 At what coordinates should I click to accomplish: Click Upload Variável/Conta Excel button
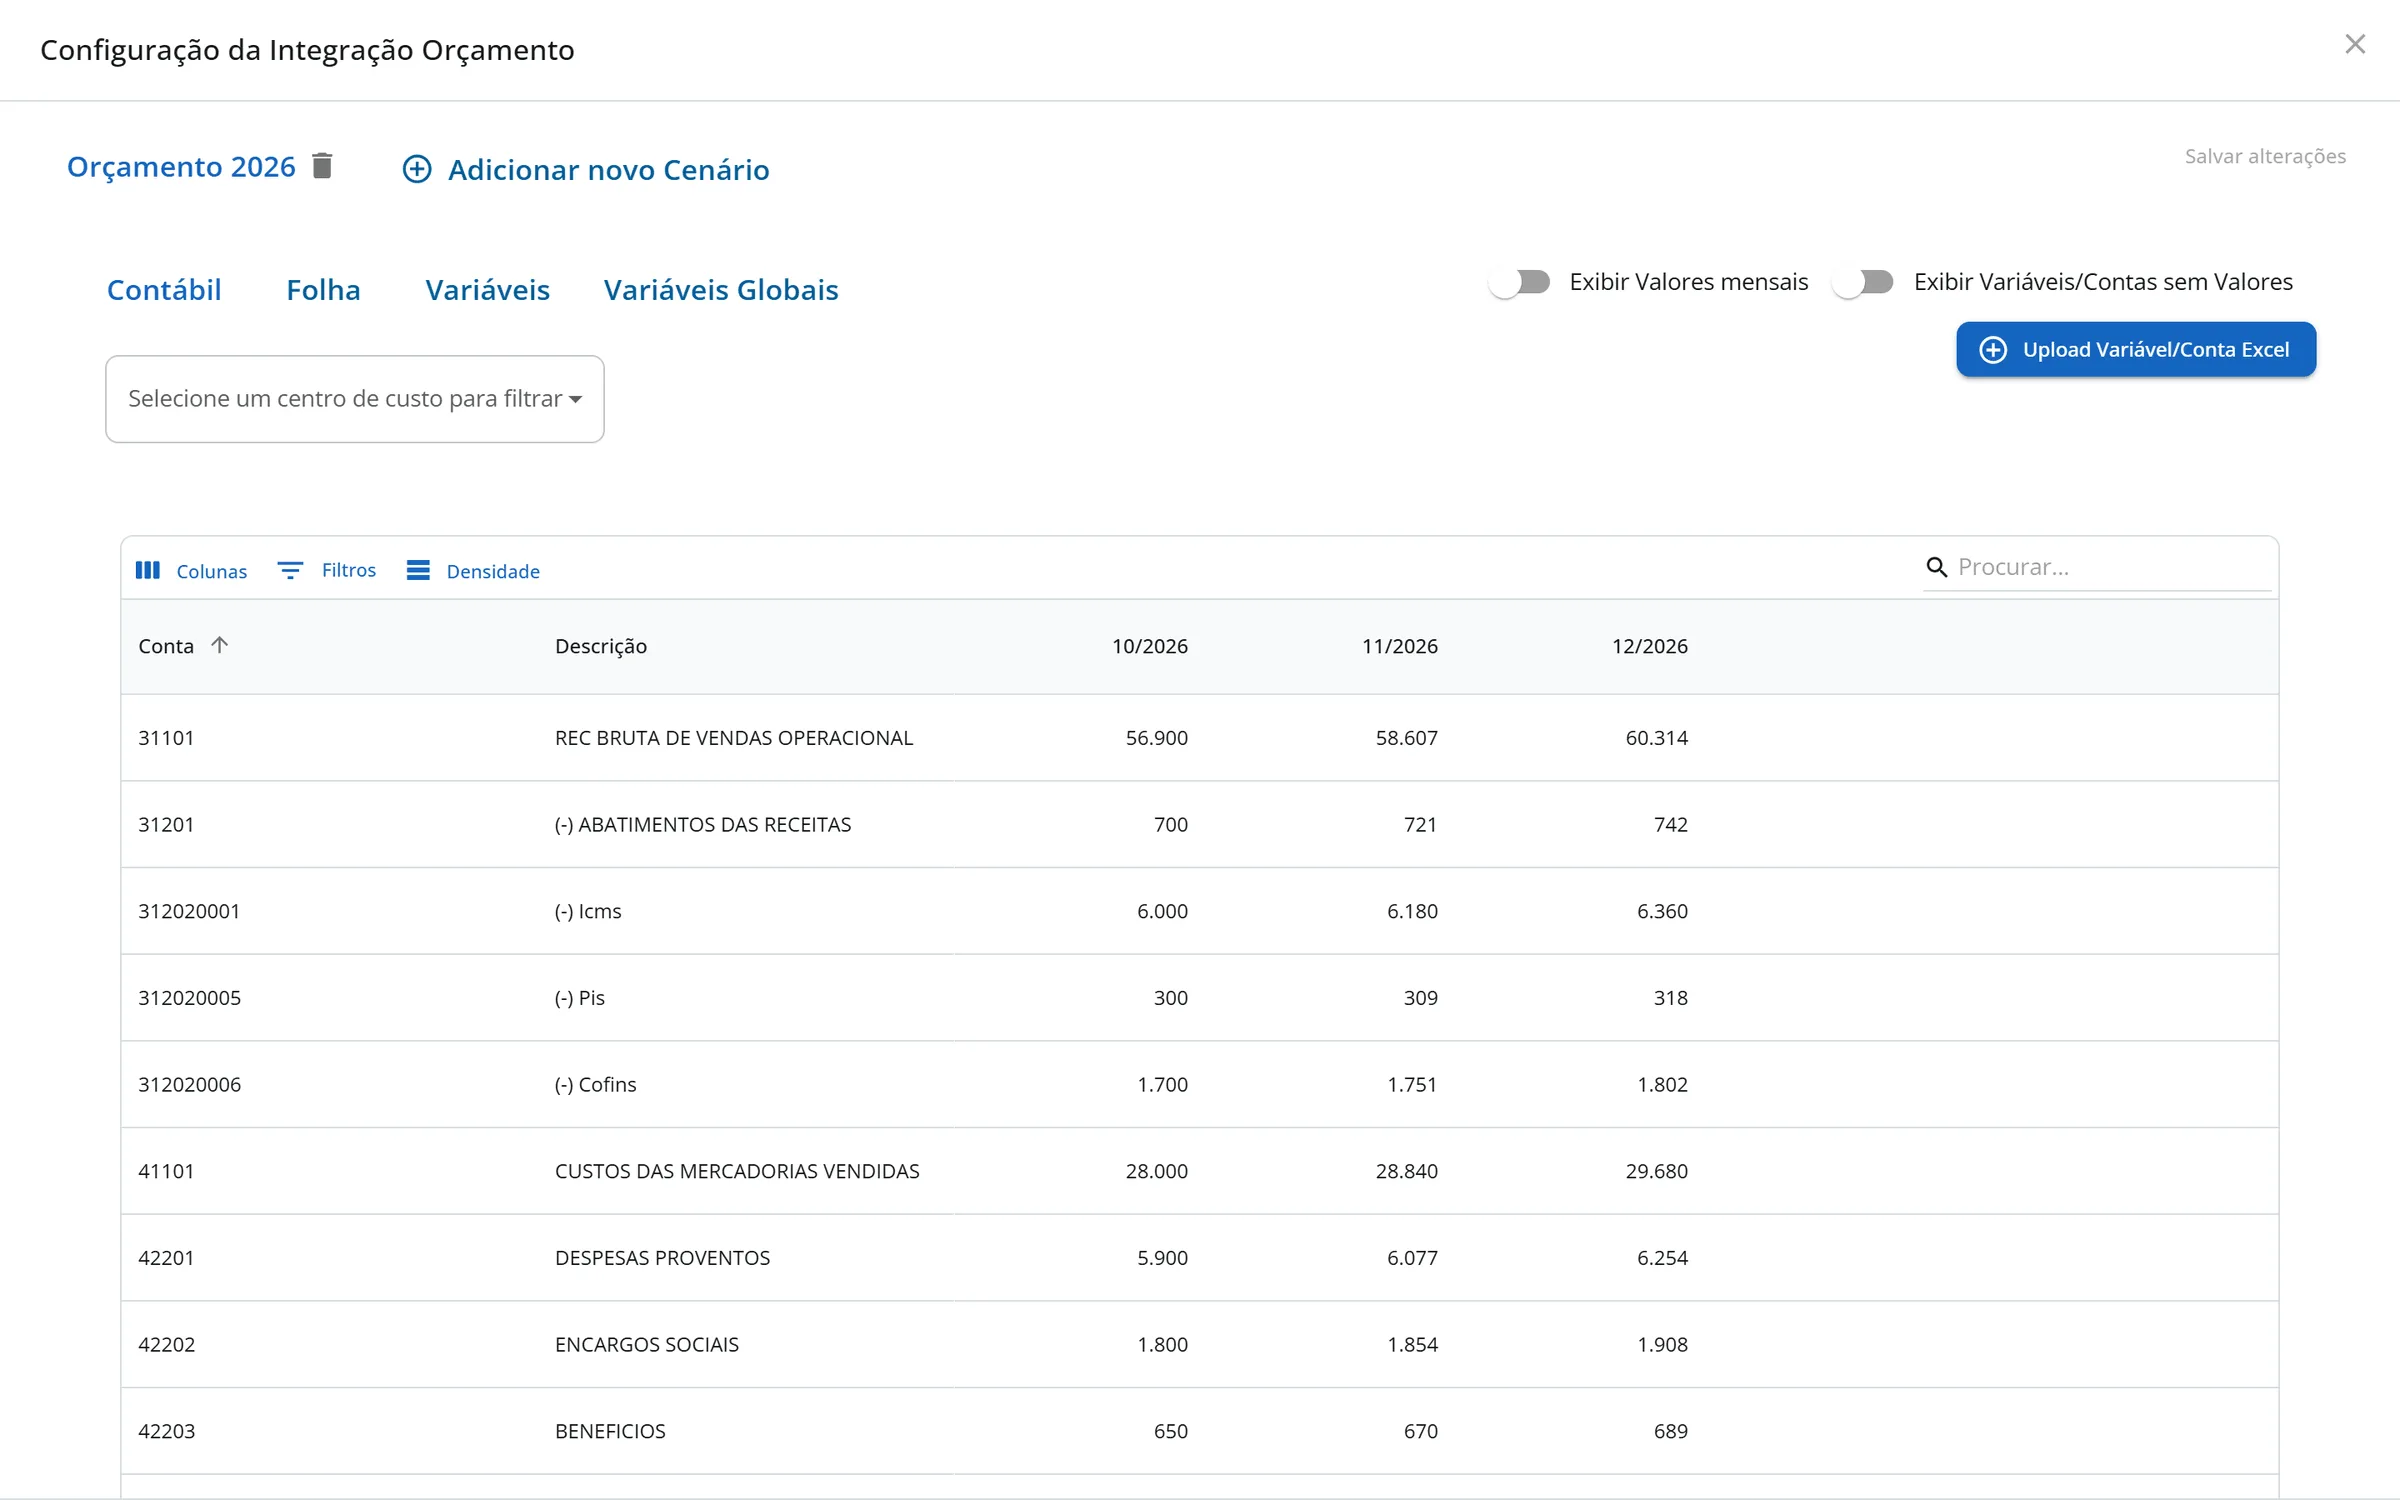(x=2136, y=350)
